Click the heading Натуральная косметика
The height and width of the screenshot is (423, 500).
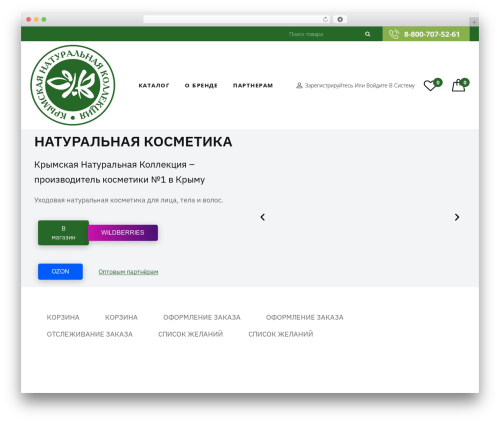[x=133, y=142]
